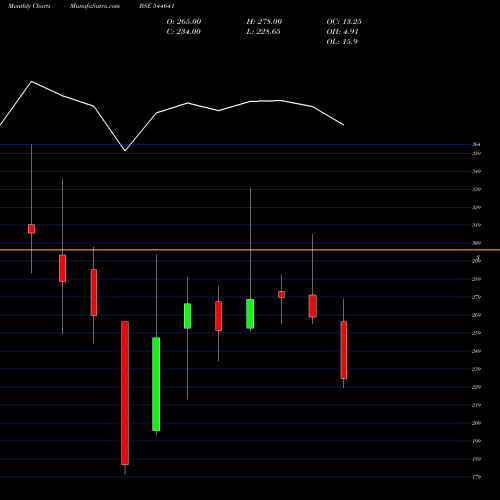The height and width of the screenshot is (500, 500).
Task: Click the 329 price axis label
Action: [x=476, y=207]
